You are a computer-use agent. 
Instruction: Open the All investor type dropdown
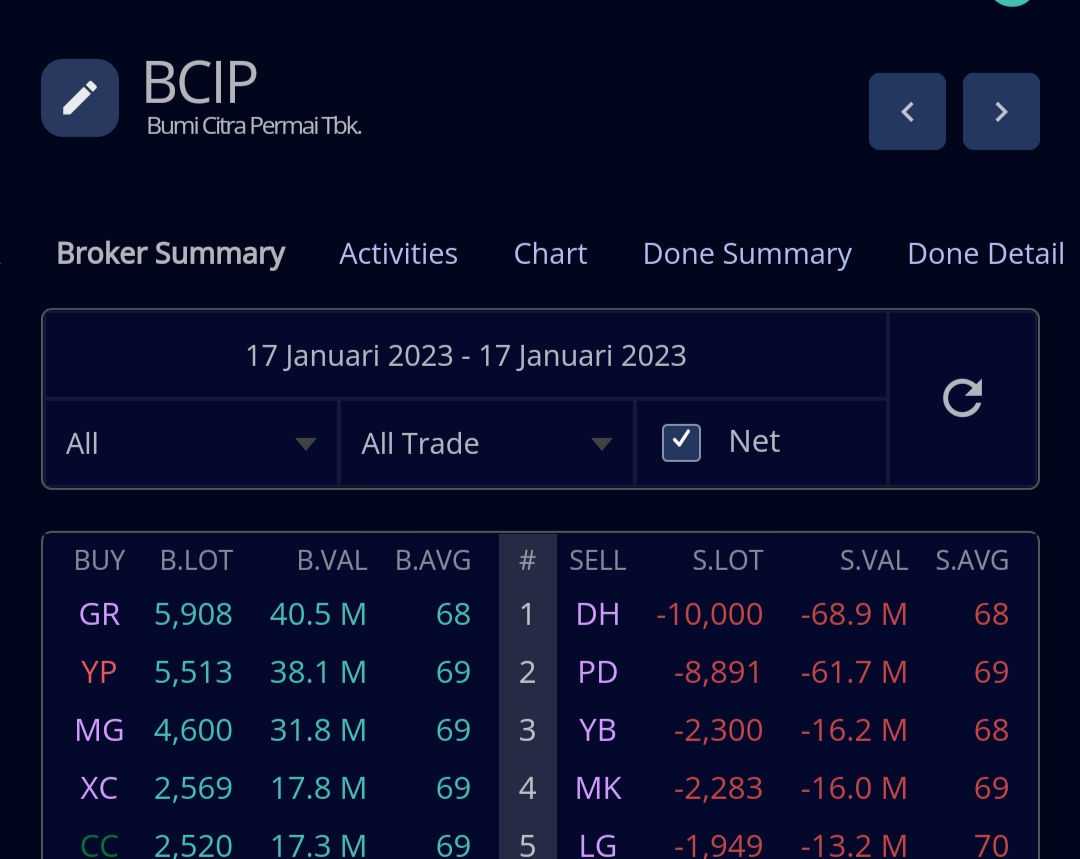click(x=188, y=443)
